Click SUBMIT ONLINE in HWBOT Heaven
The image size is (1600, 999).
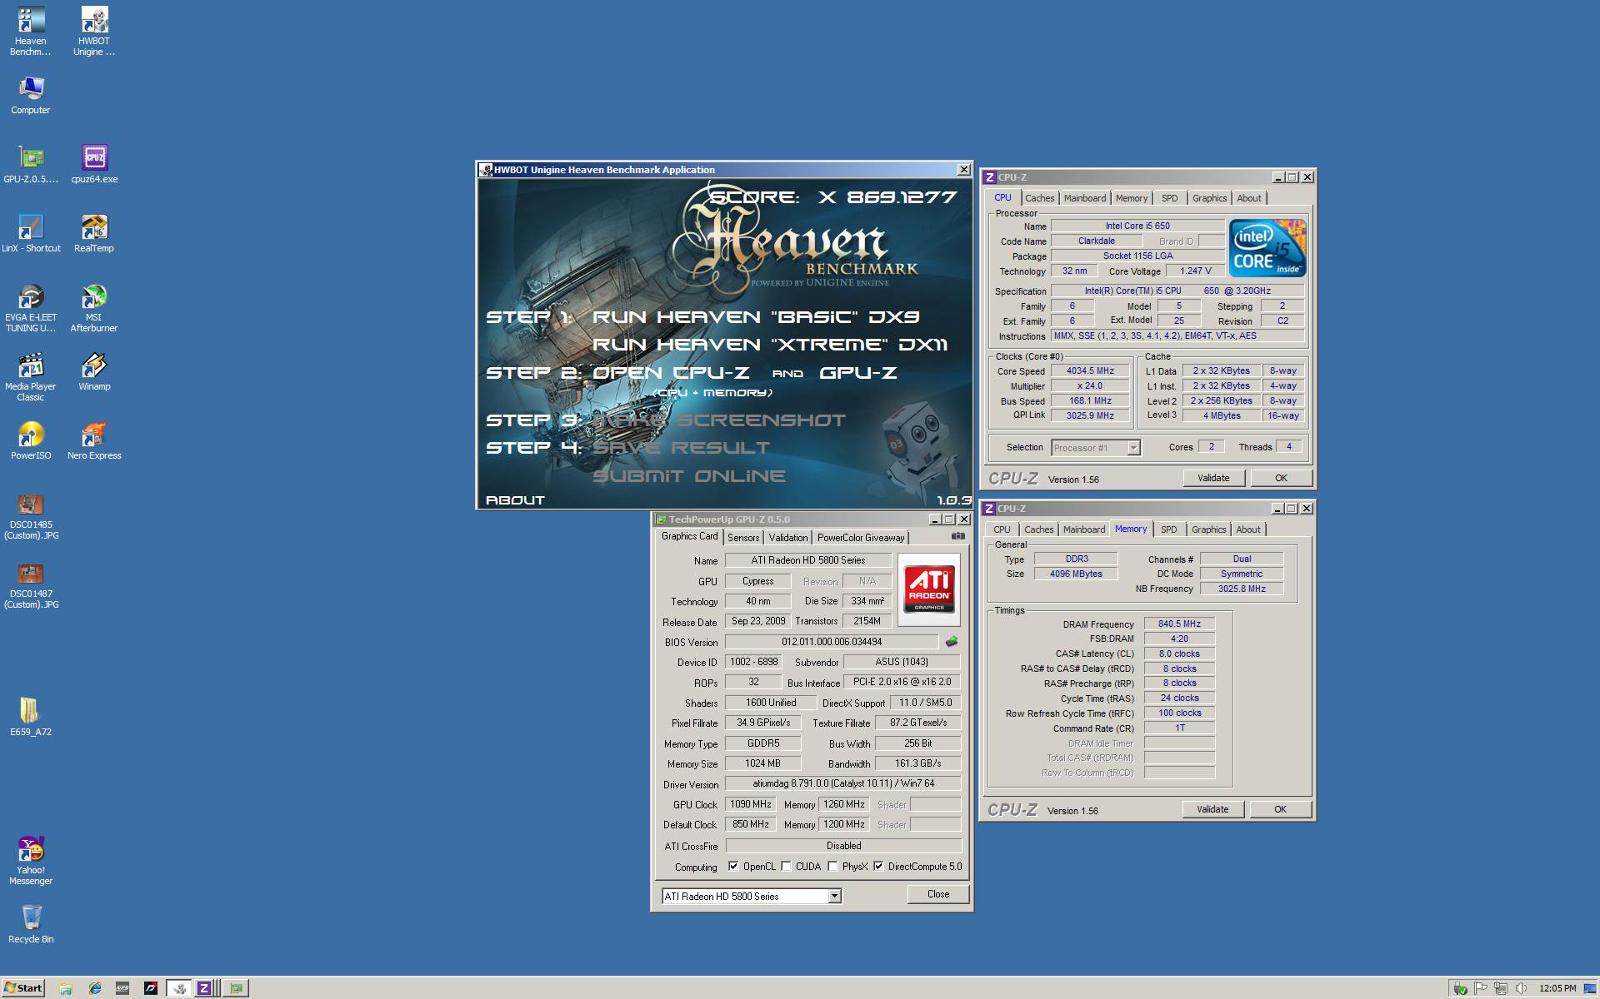pyautogui.click(x=689, y=476)
